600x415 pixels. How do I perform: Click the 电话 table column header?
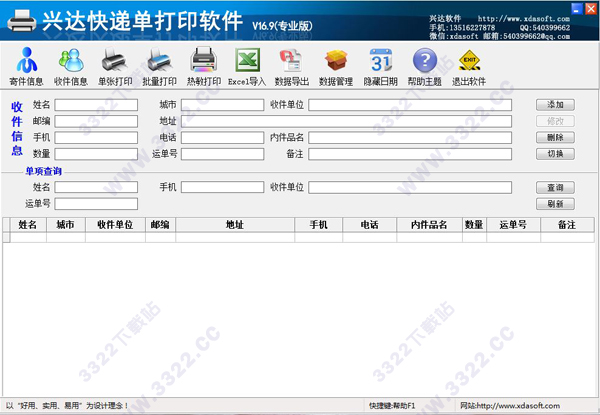(370, 225)
